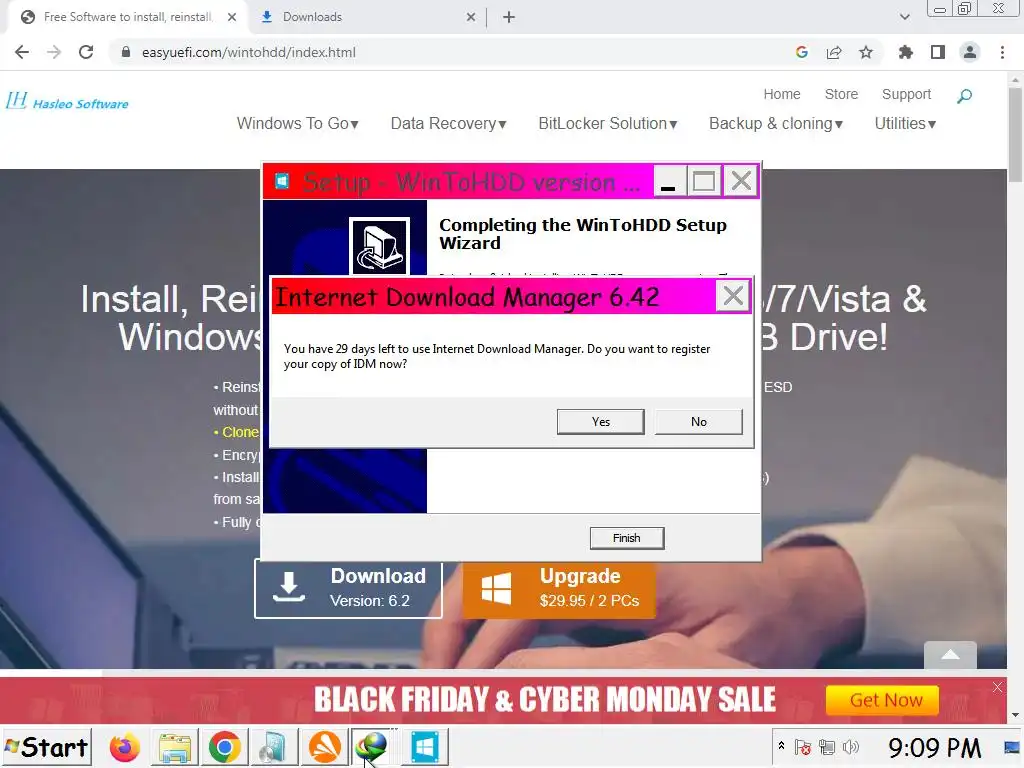Go back in Chrome

click(x=22, y=52)
